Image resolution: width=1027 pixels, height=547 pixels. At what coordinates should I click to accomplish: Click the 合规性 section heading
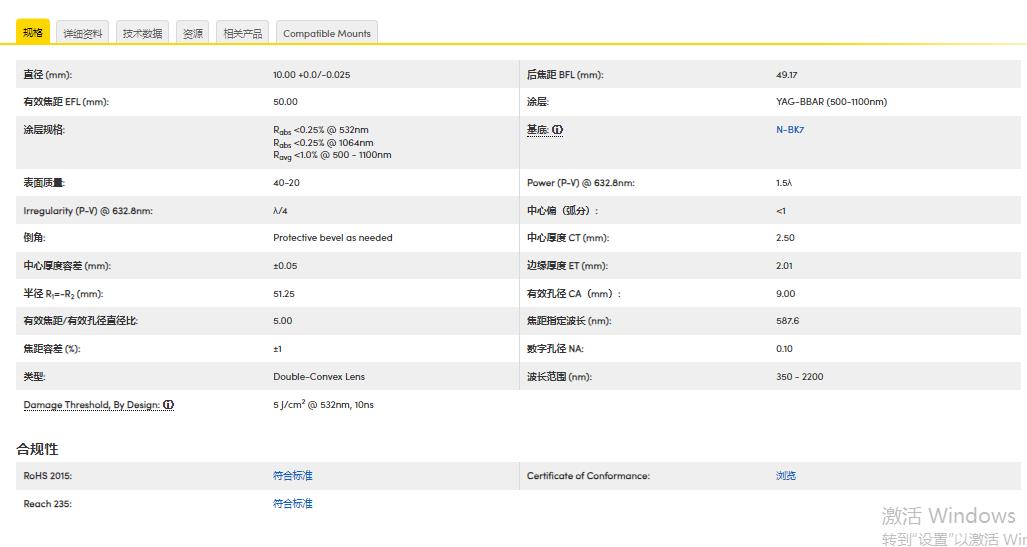[x=37, y=449]
